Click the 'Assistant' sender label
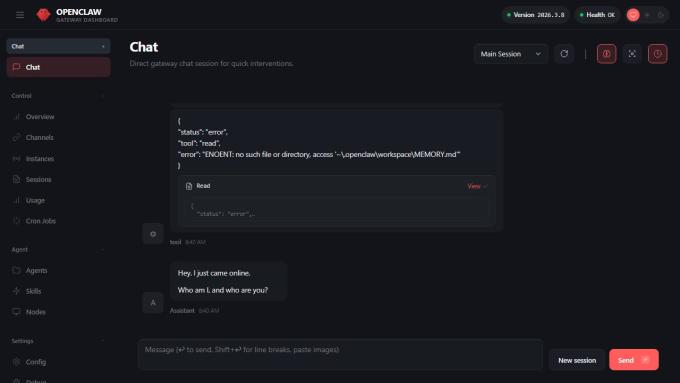The width and height of the screenshot is (680, 383). click(x=182, y=311)
